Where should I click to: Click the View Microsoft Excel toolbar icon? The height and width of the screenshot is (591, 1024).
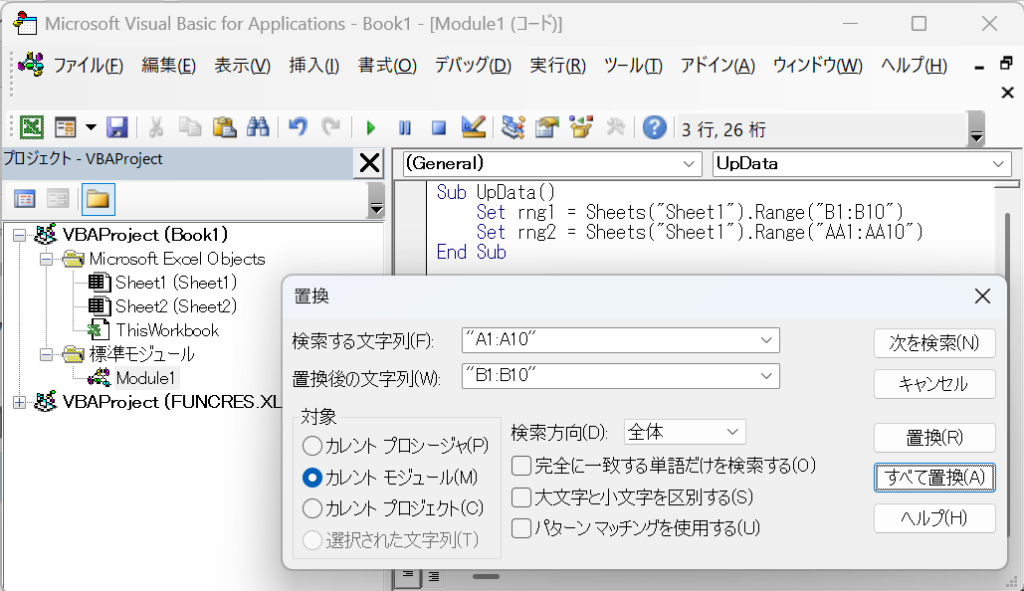[x=31, y=127]
